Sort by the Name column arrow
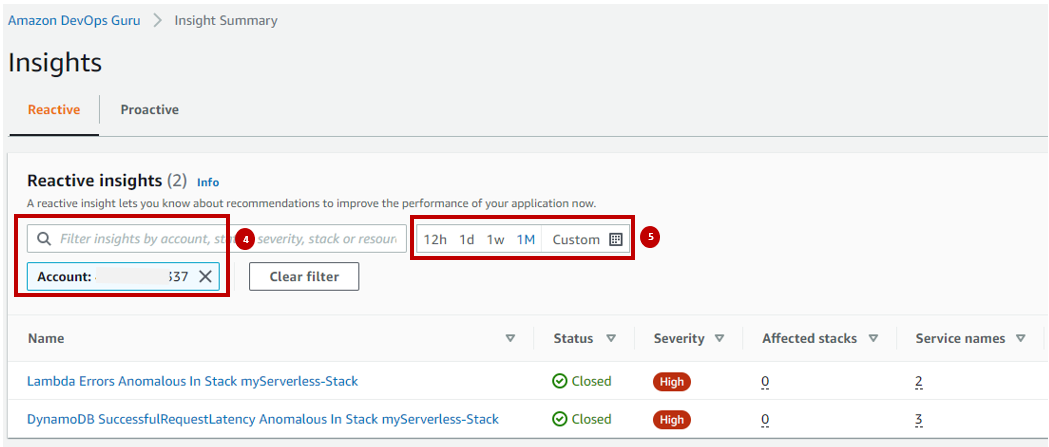The height and width of the screenshot is (447, 1049). coord(510,339)
